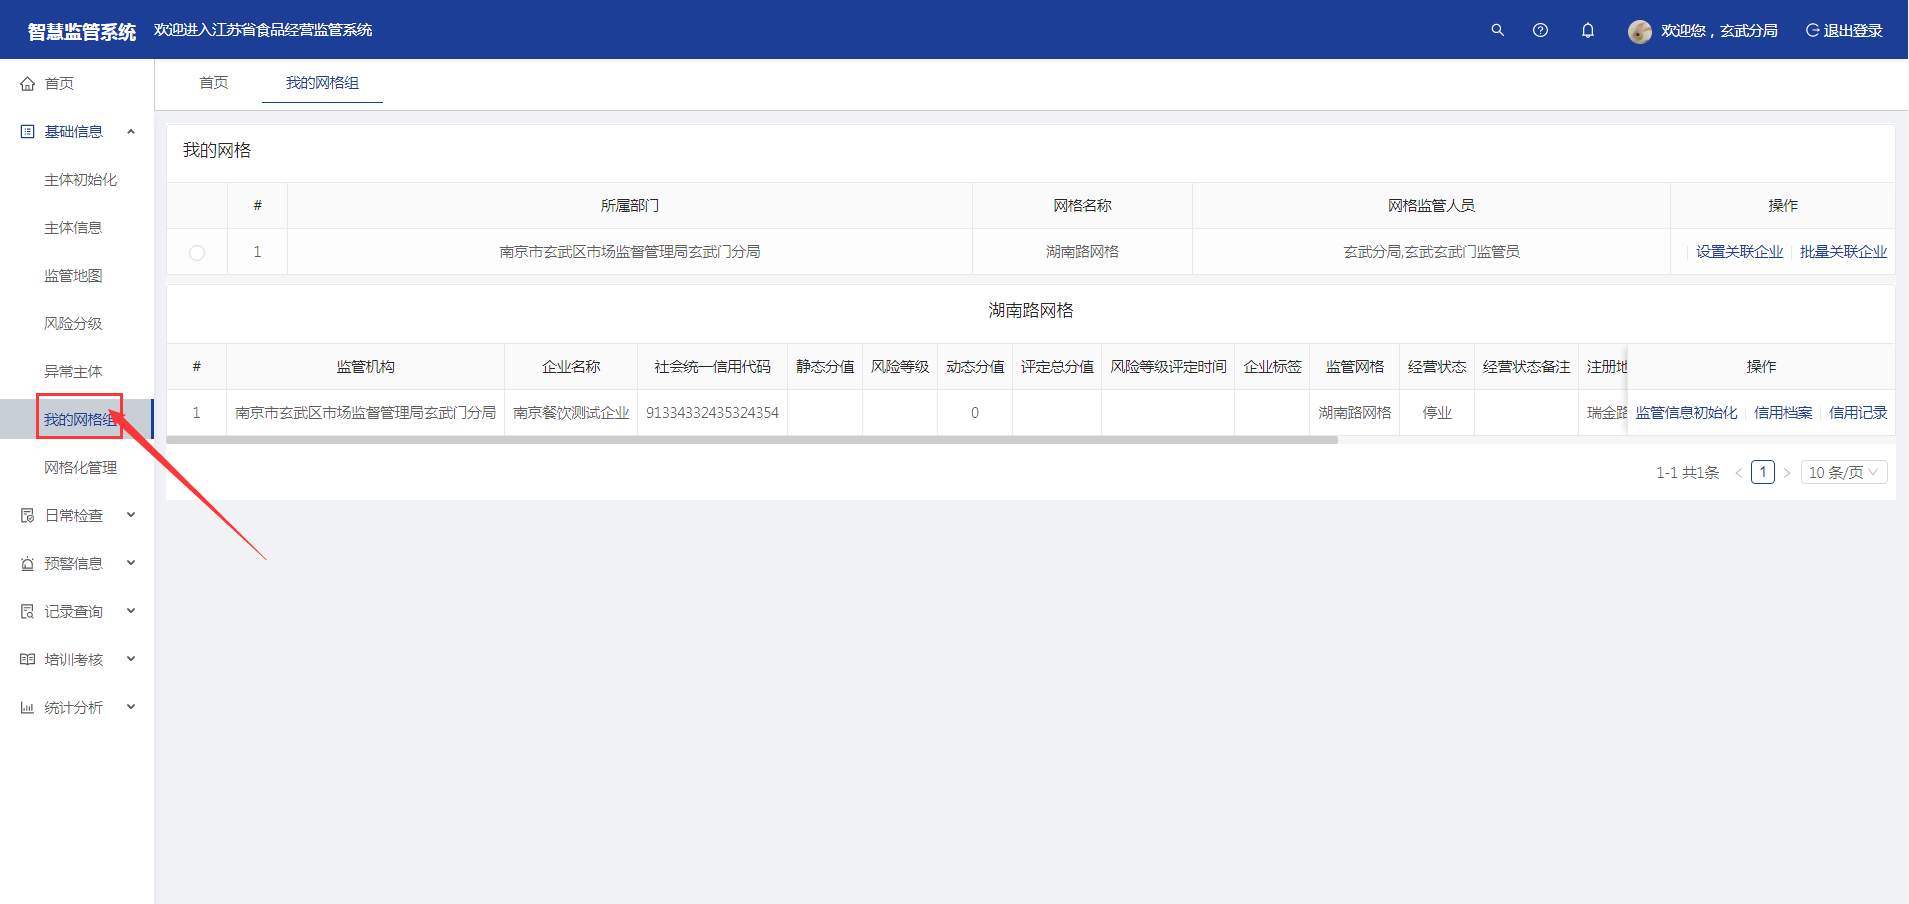This screenshot has height=904, width=1909.
Task: Click the 批量关联企业 link
Action: point(1843,252)
